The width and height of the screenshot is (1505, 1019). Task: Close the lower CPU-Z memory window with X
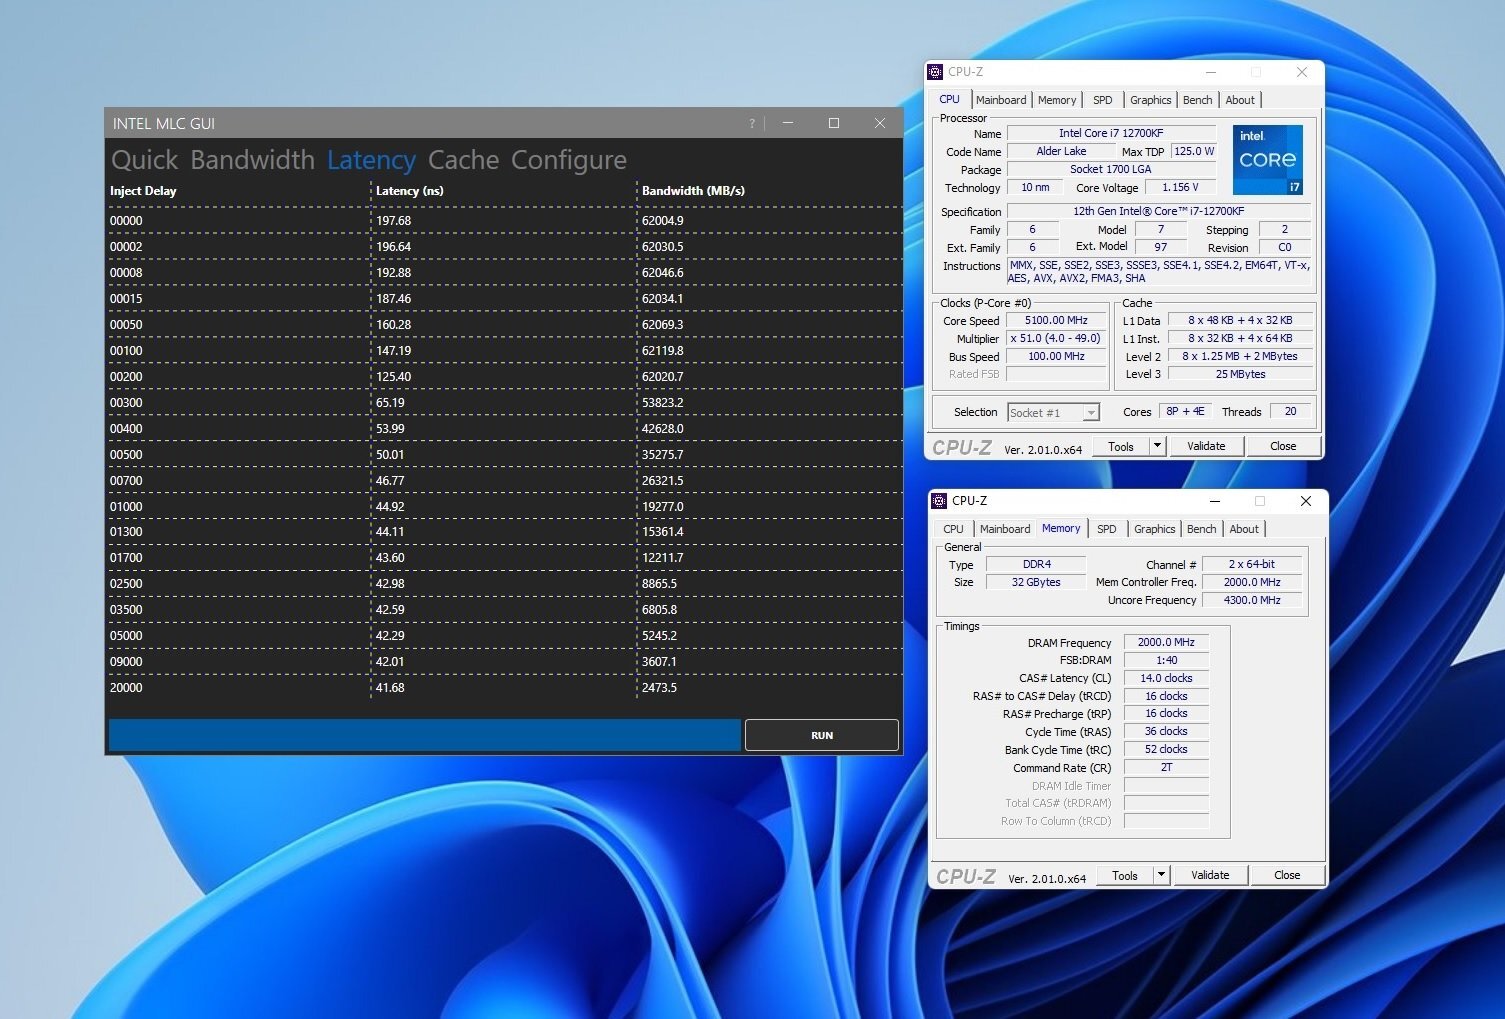[x=1306, y=501]
